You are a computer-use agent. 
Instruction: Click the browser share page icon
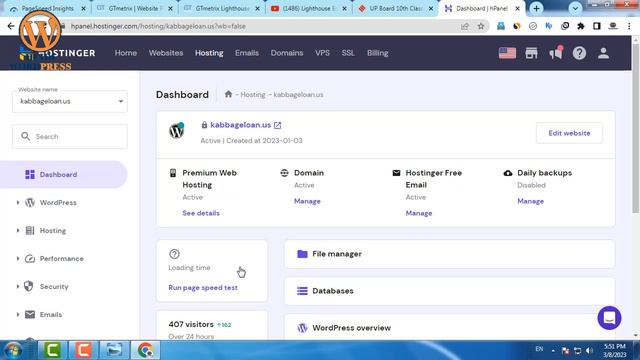(464, 26)
